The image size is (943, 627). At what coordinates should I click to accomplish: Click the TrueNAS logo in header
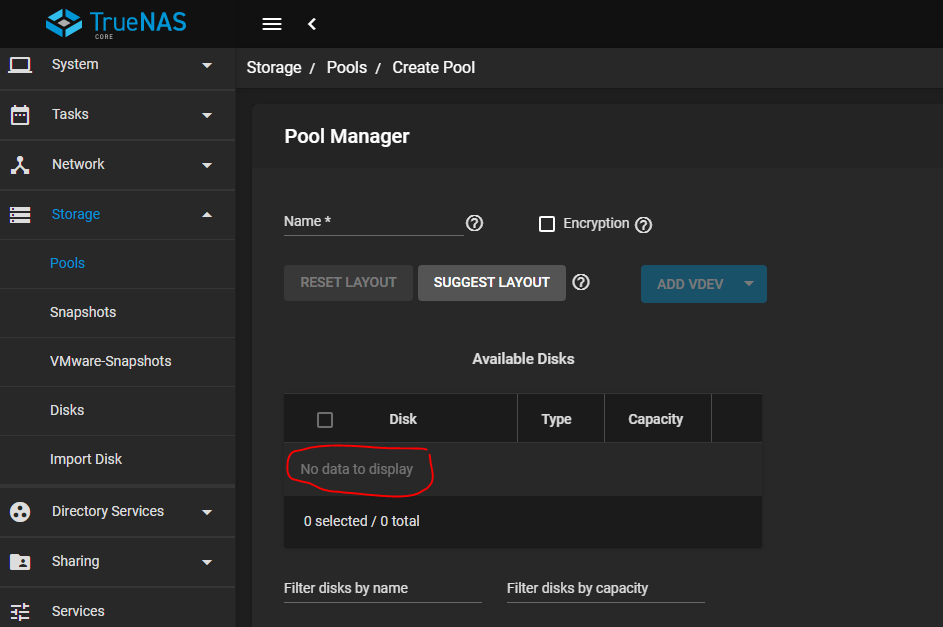click(116, 23)
